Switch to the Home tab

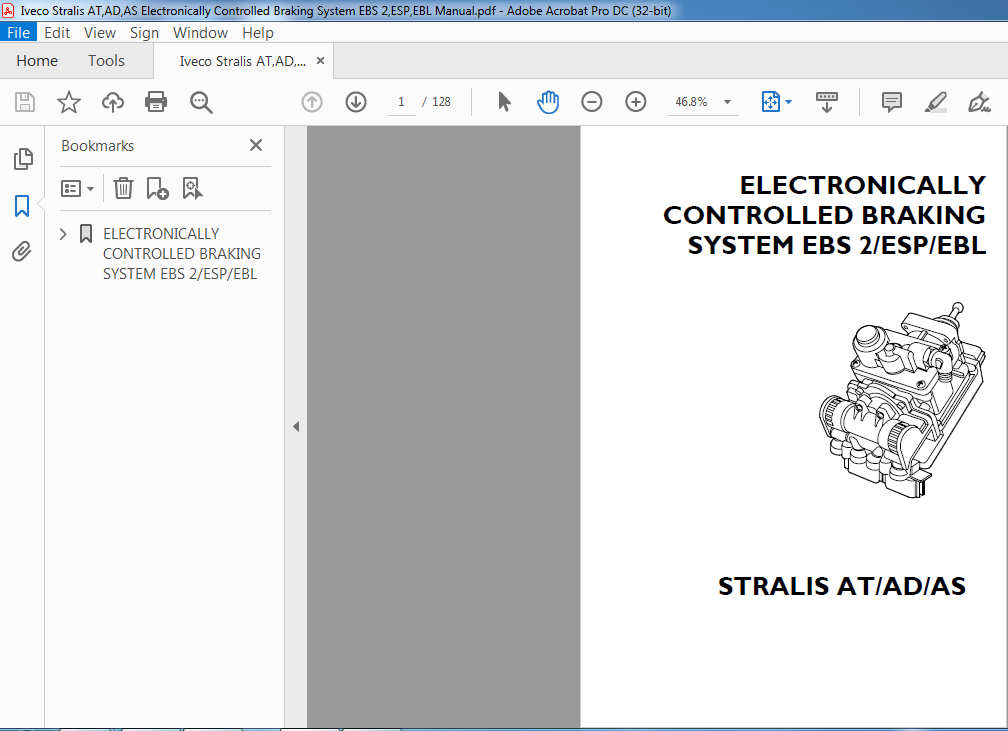tap(37, 60)
